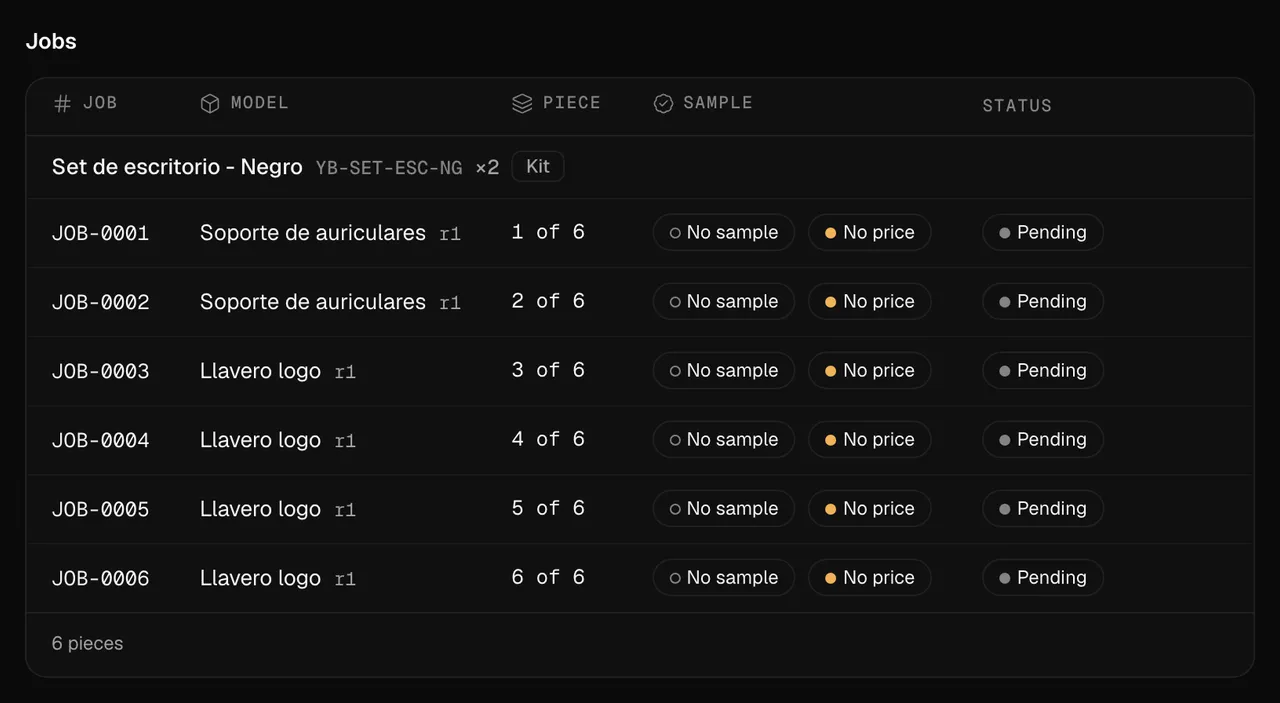Open Soporte de auriculares model in JOB-0001 row
Image resolution: width=1280 pixels, height=703 pixels.
(313, 232)
